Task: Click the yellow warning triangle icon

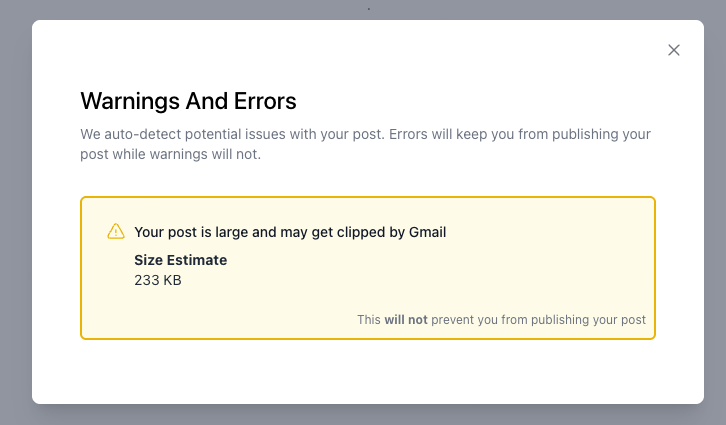Action: (x=116, y=232)
